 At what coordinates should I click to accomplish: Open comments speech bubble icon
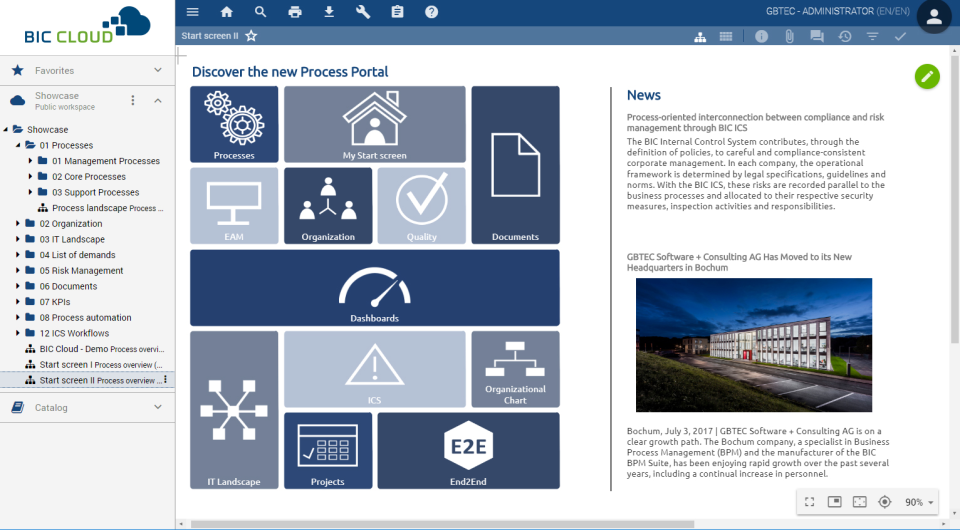click(x=817, y=37)
